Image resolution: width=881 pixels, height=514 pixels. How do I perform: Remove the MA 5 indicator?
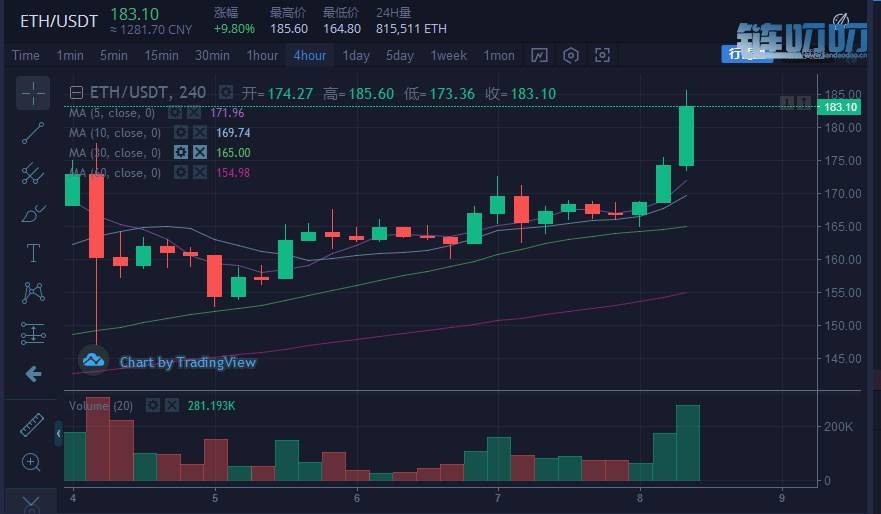click(194, 113)
